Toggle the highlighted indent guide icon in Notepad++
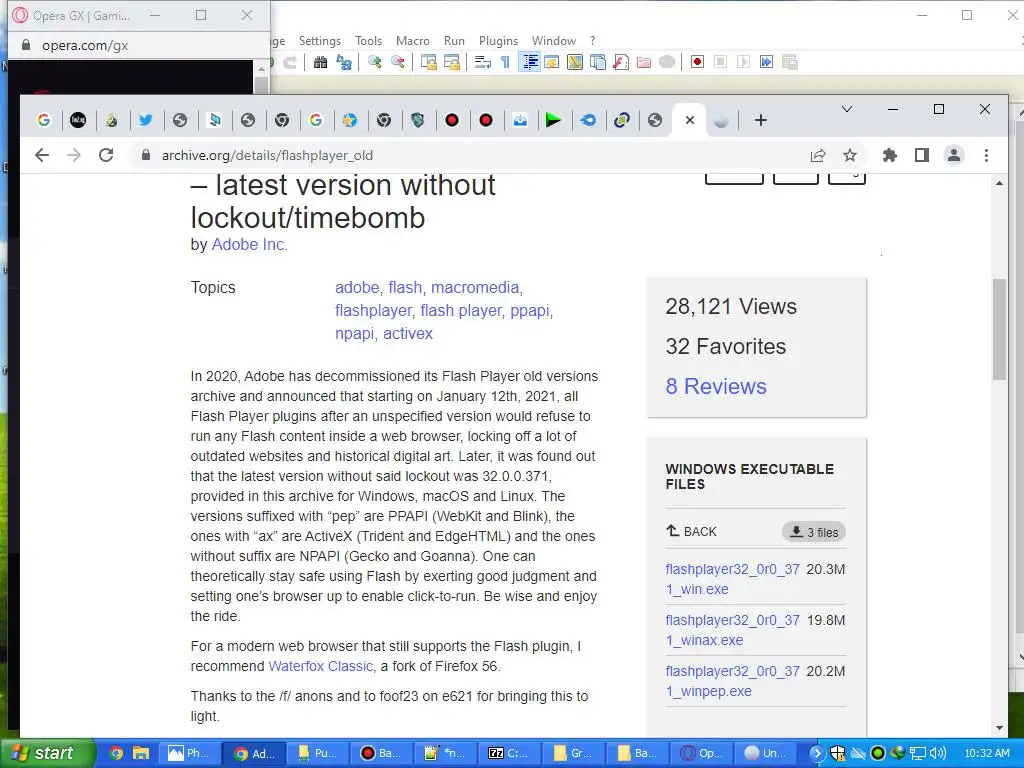The height and width of the screenshot is (768, 1024). (530, 62)
